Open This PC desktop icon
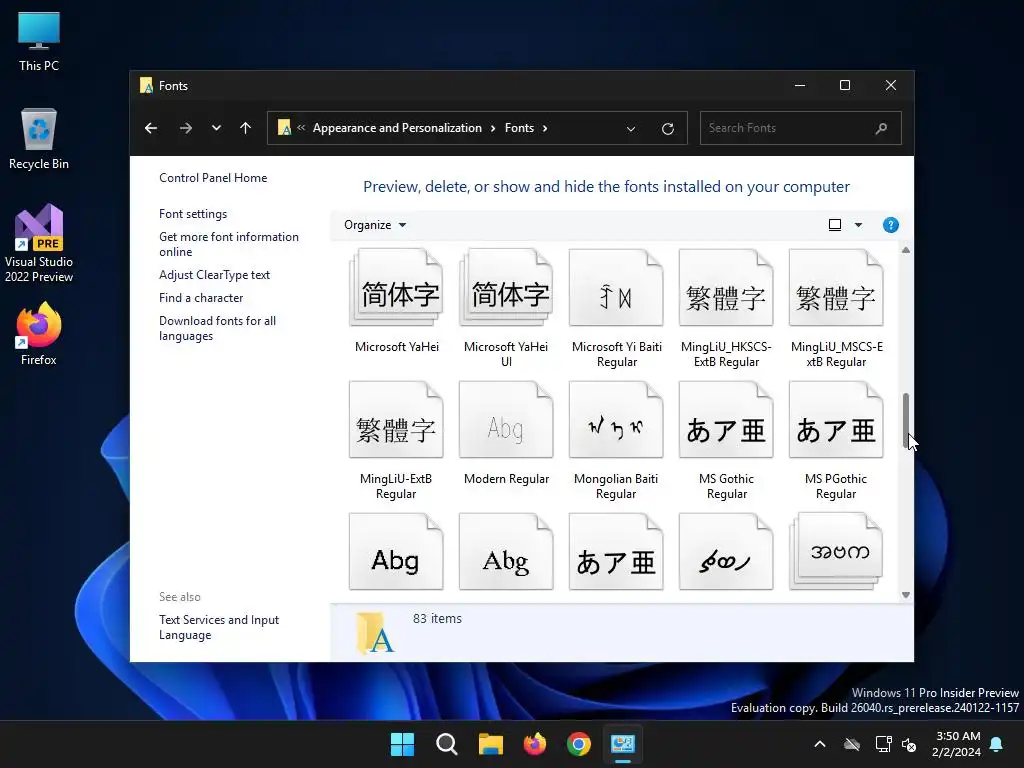Screen dimensions: 1024x768 (39, 41)
